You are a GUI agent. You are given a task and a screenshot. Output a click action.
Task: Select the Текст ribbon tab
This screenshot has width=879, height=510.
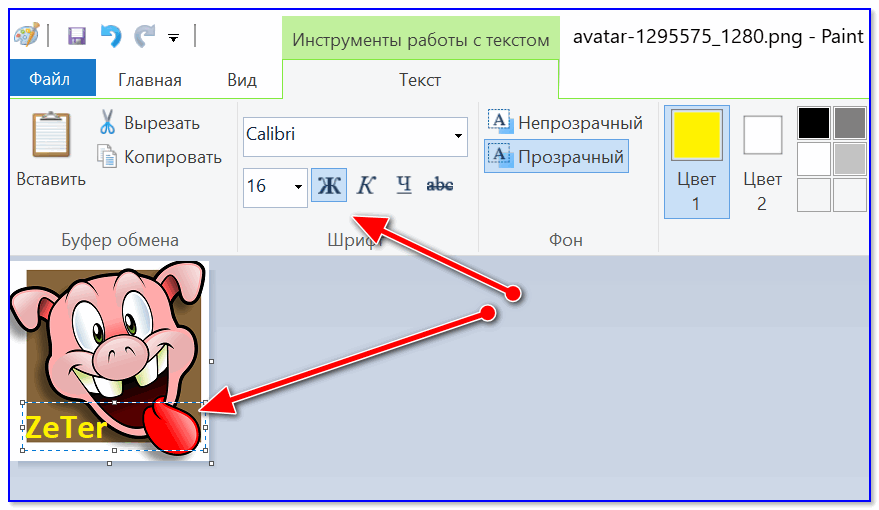pyautogui.click(x=420, y=80)
